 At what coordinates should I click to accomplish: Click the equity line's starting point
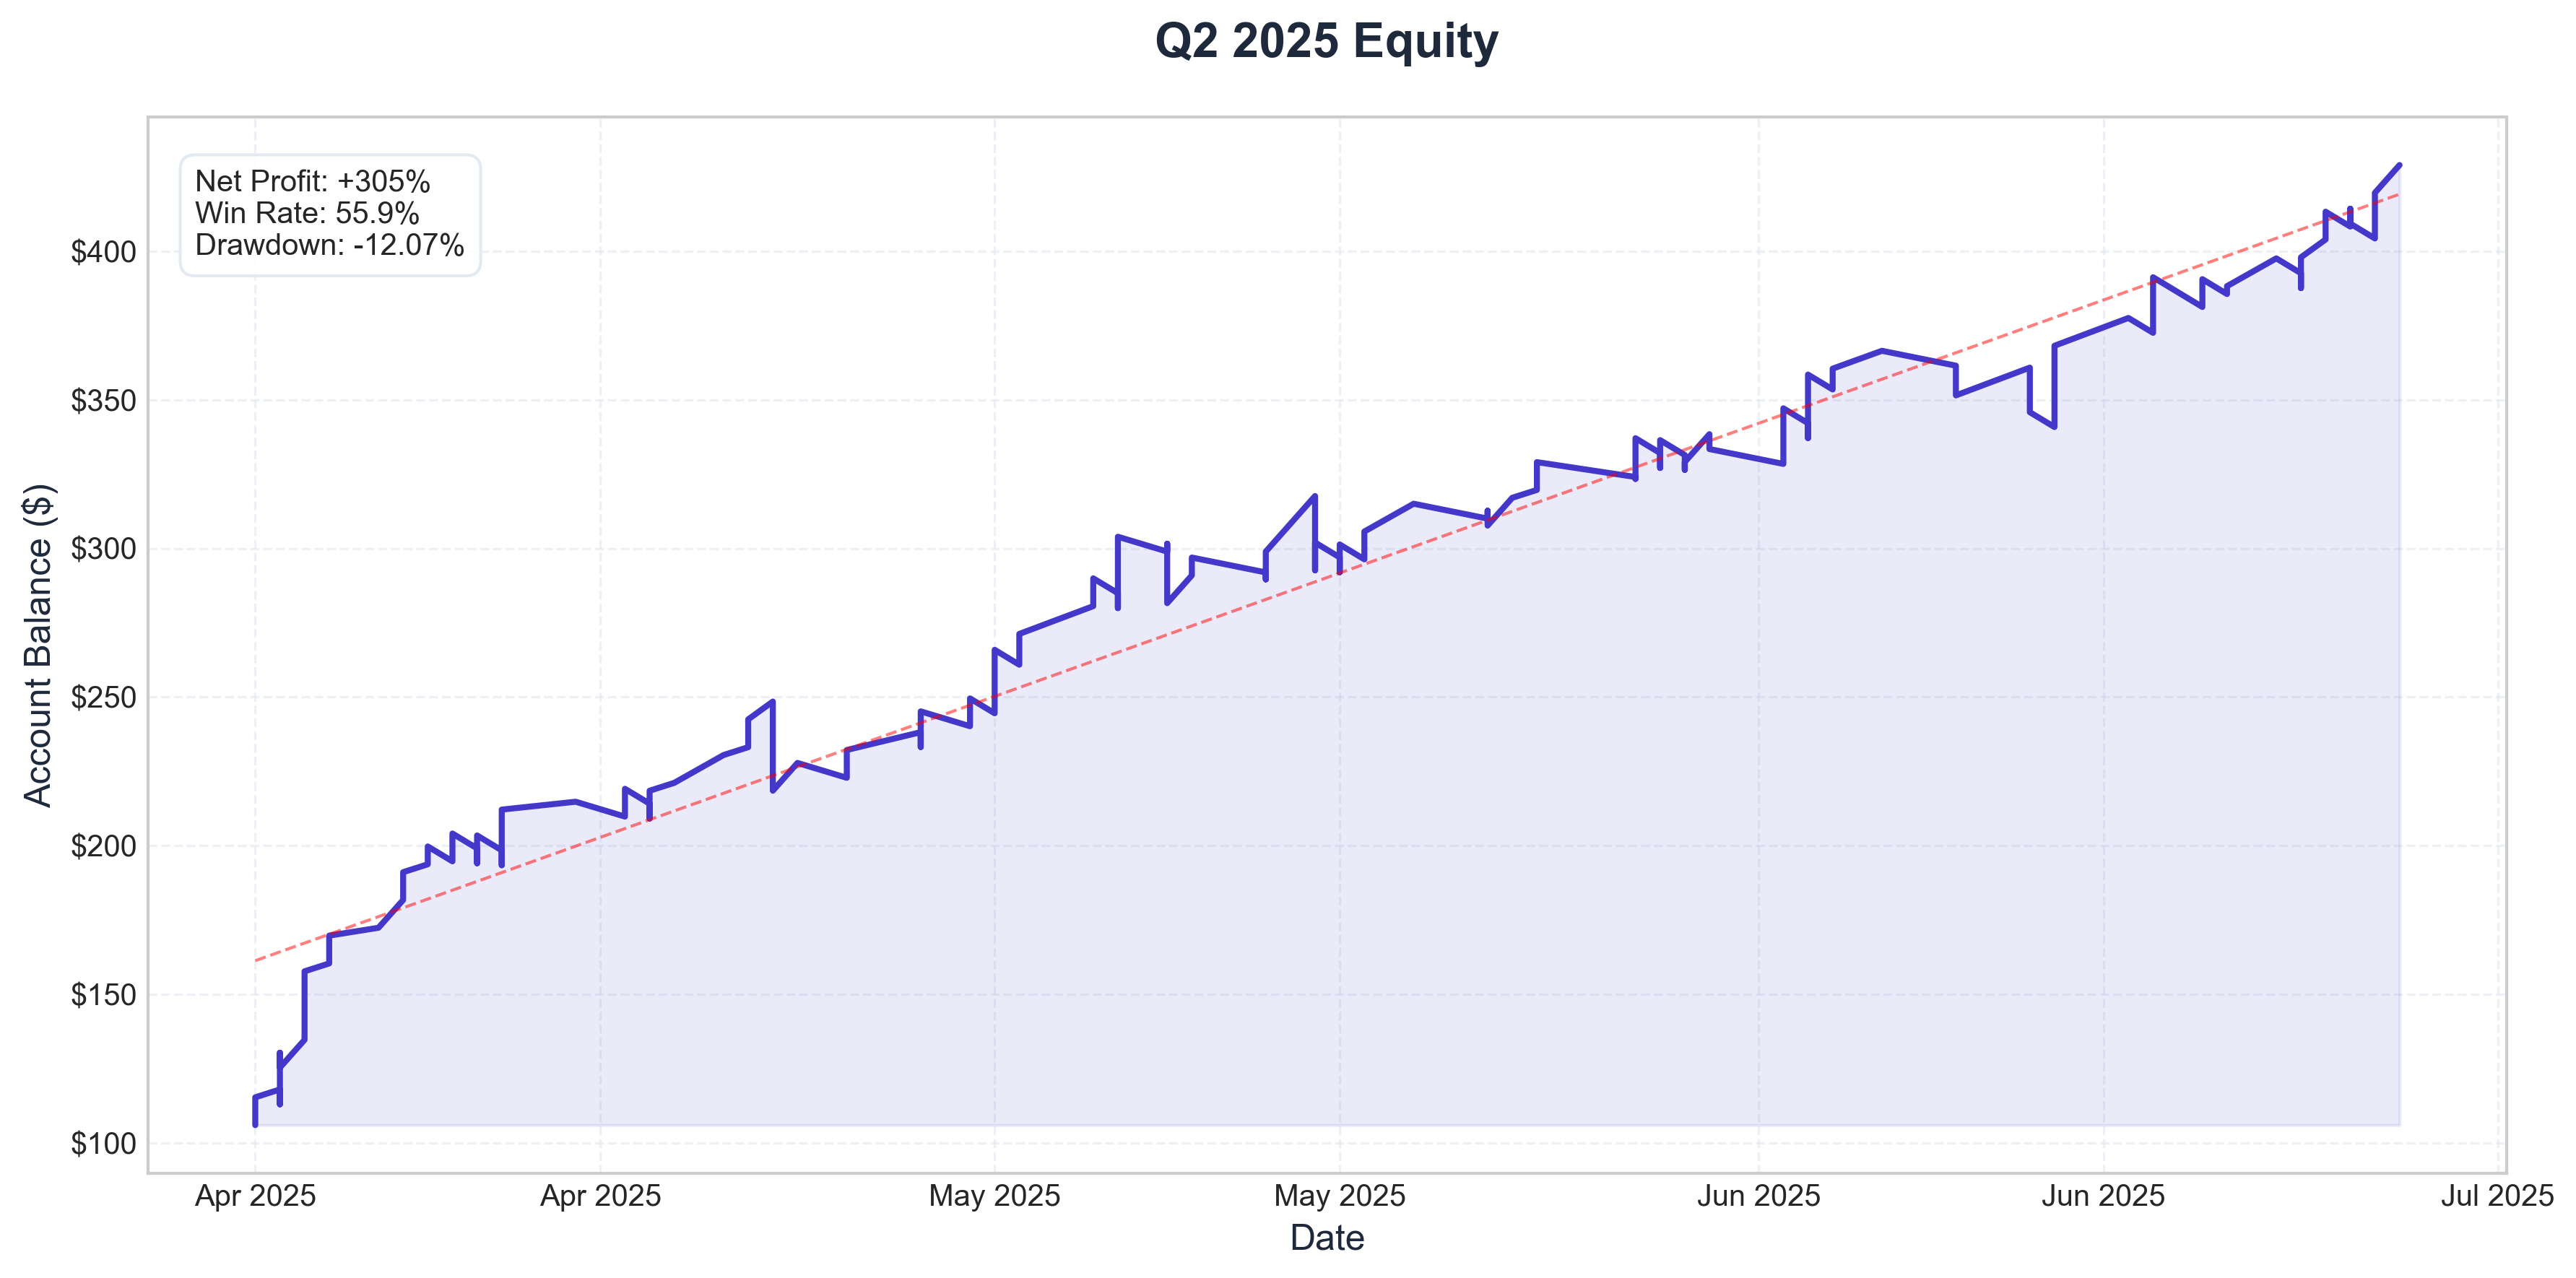coord(255,1125)
